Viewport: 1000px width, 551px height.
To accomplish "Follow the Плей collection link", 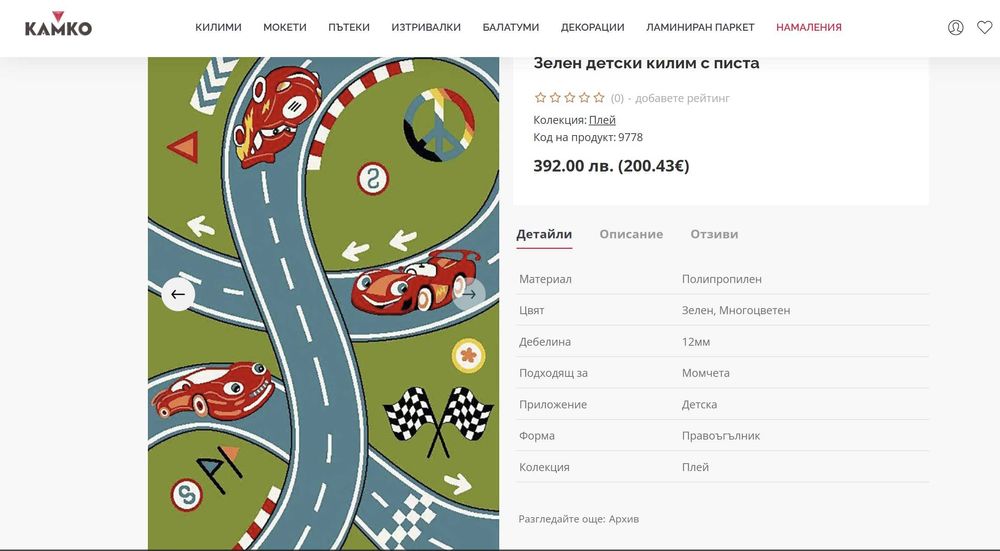I will point(602,120).
